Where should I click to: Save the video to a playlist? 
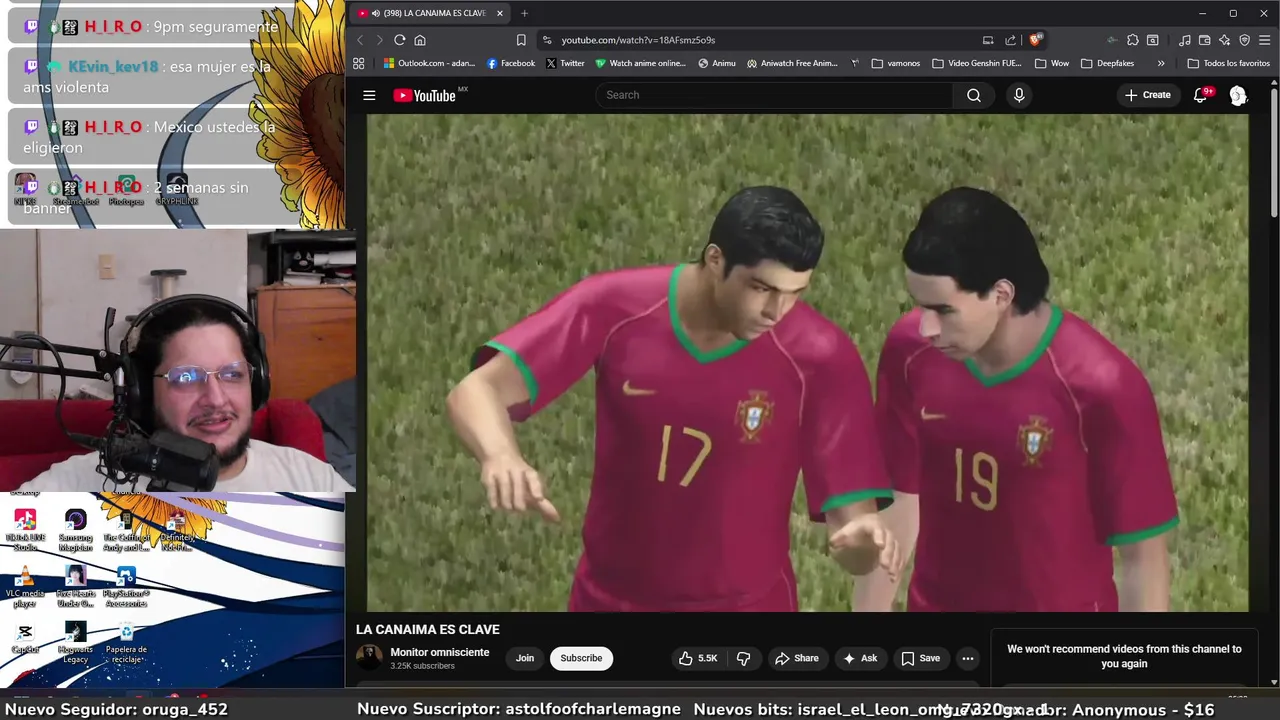coord(920,658)
